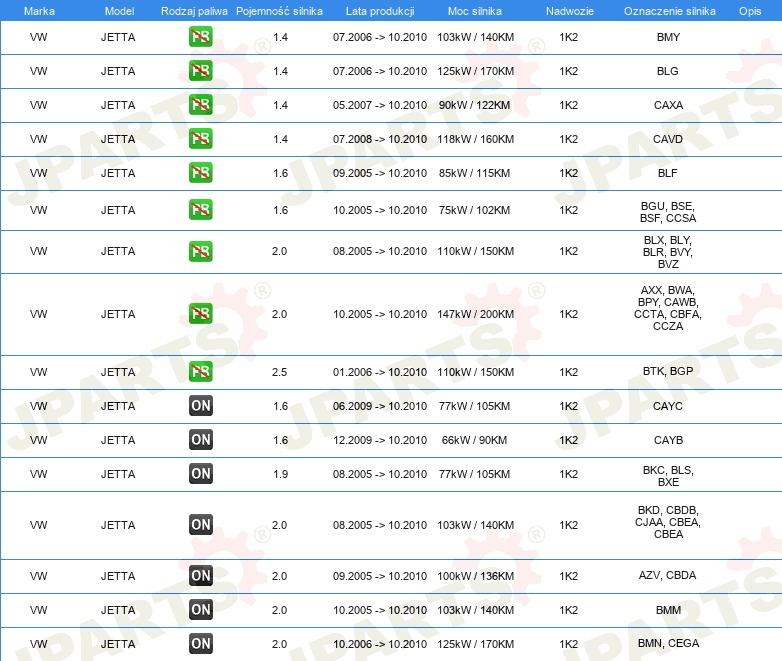
Task: Select engine codes AZV, CBDA
Action: 668,575
